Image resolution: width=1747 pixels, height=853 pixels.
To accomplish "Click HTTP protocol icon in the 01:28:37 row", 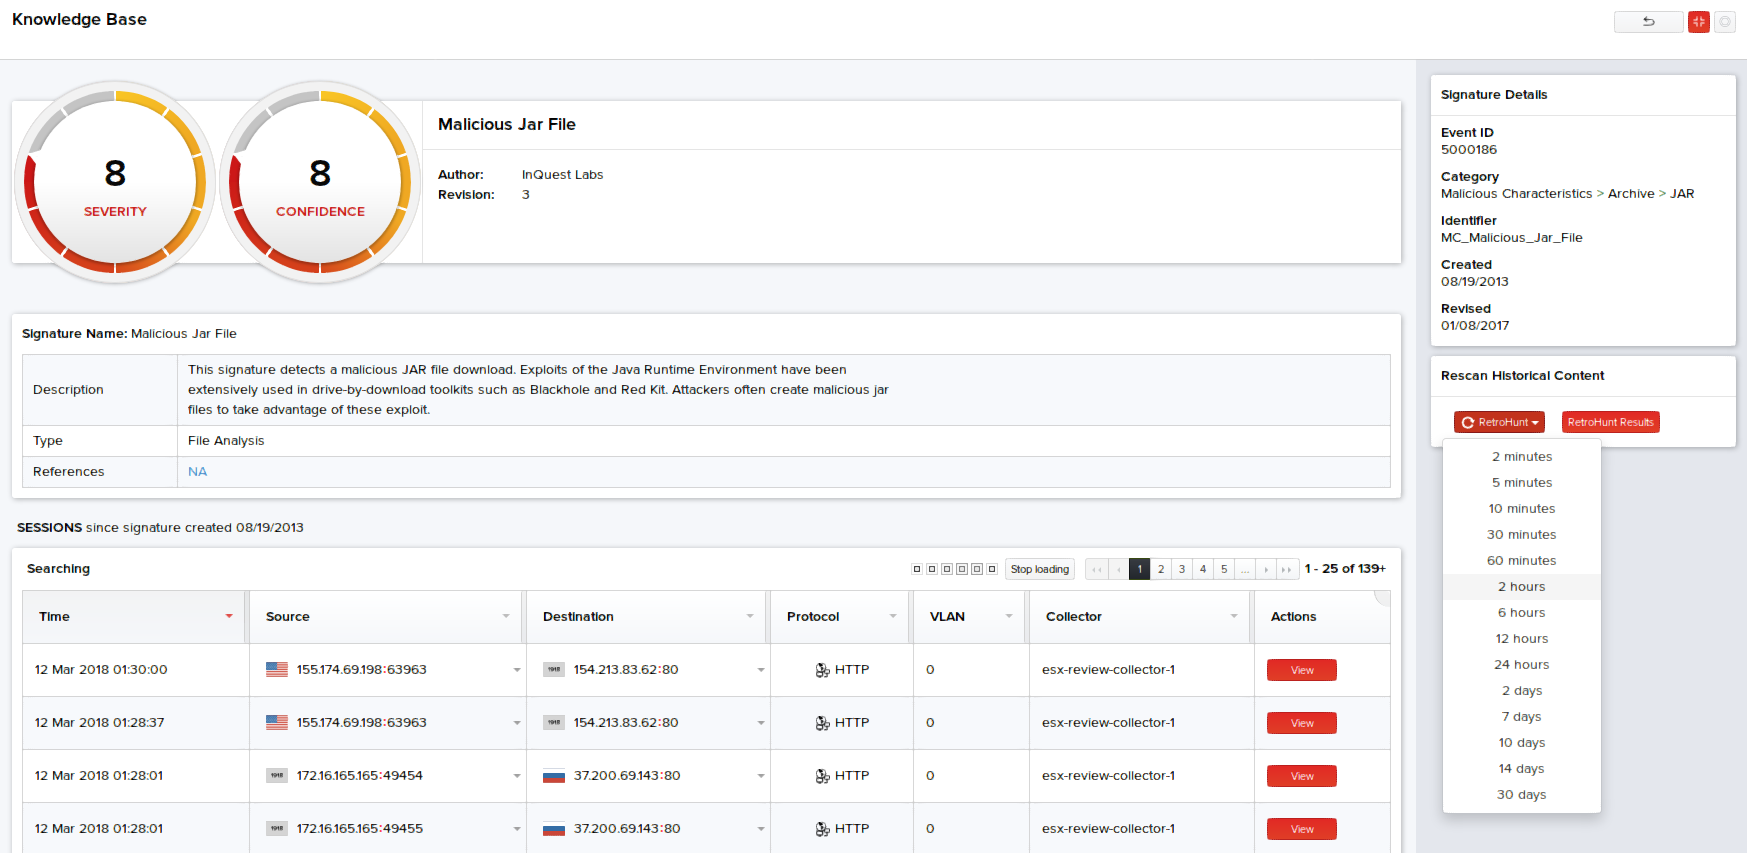I will (x=822, y=723).
